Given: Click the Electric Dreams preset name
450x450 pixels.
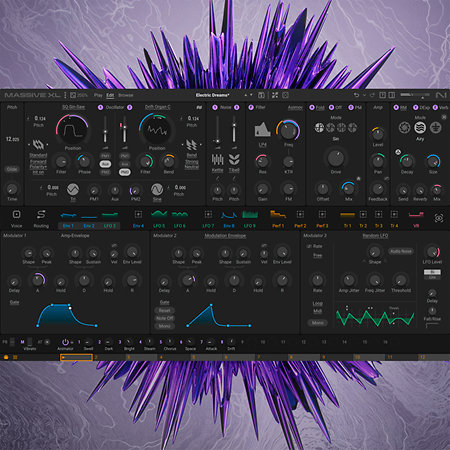Looking at the screenshot, I should [x=213, y=95].
